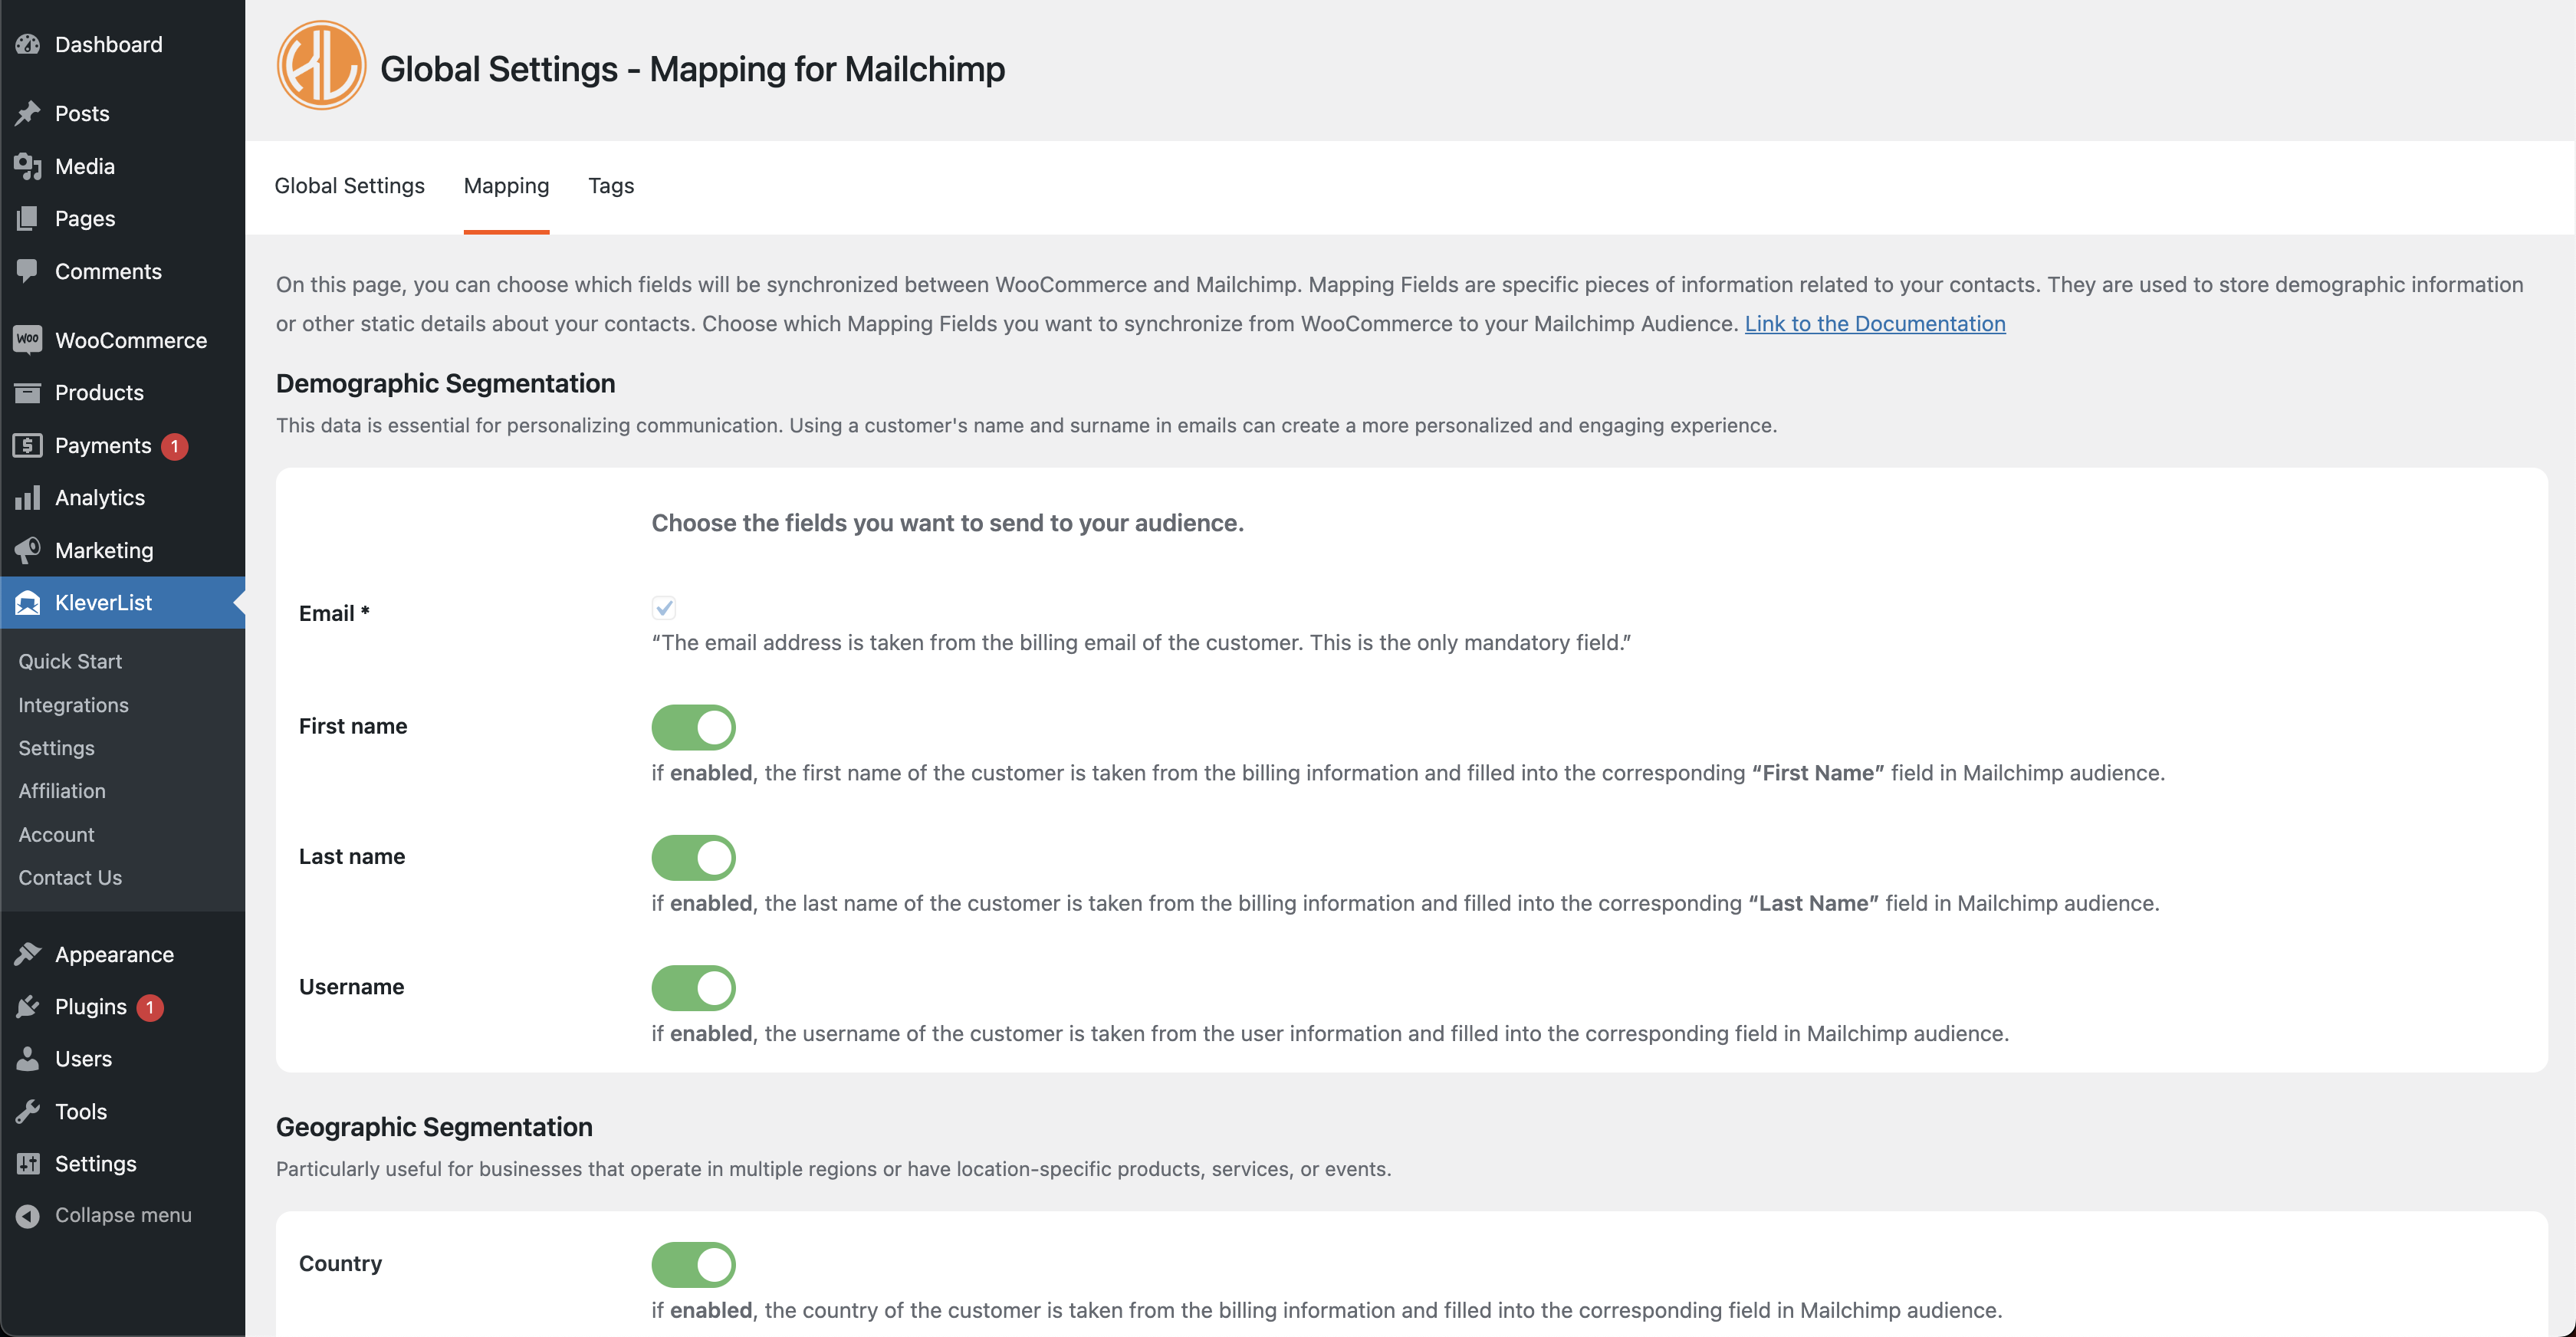Click the Appearance paintbrush icon
The width and height of the screenshot is (2576, 1337).
point(28,954)
